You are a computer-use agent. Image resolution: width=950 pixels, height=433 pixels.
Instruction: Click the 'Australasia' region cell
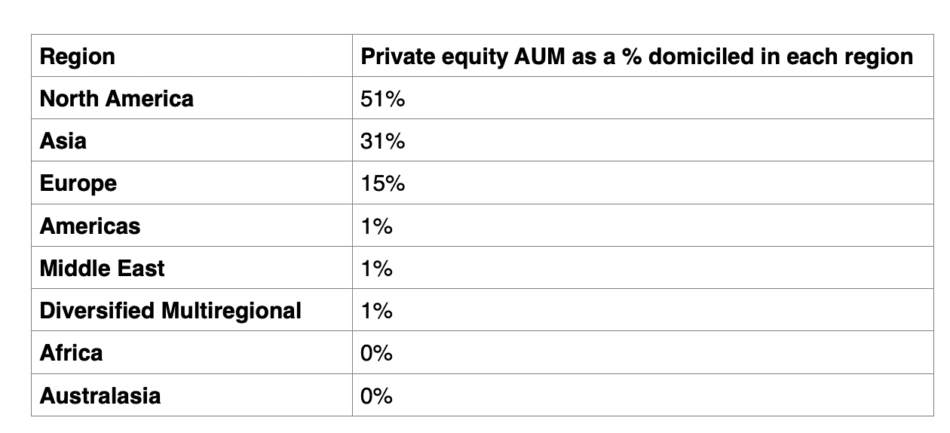coord(99,395)
